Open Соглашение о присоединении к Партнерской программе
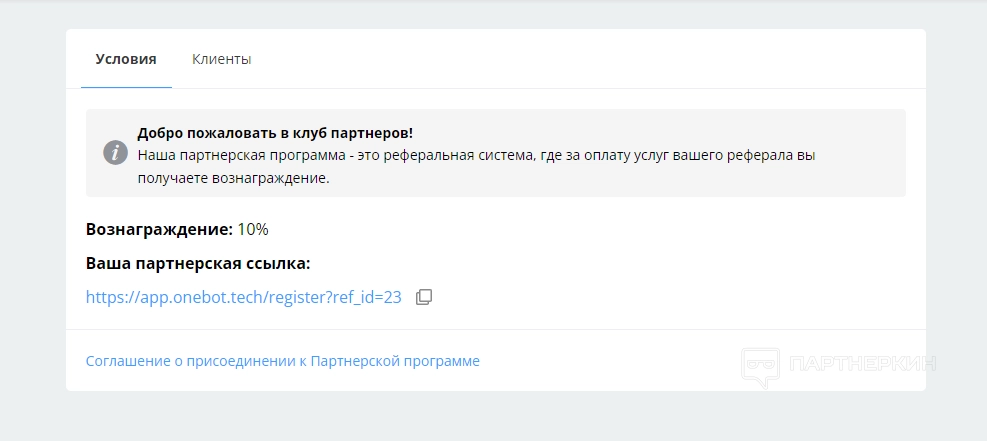 click(x=283, y=361)
